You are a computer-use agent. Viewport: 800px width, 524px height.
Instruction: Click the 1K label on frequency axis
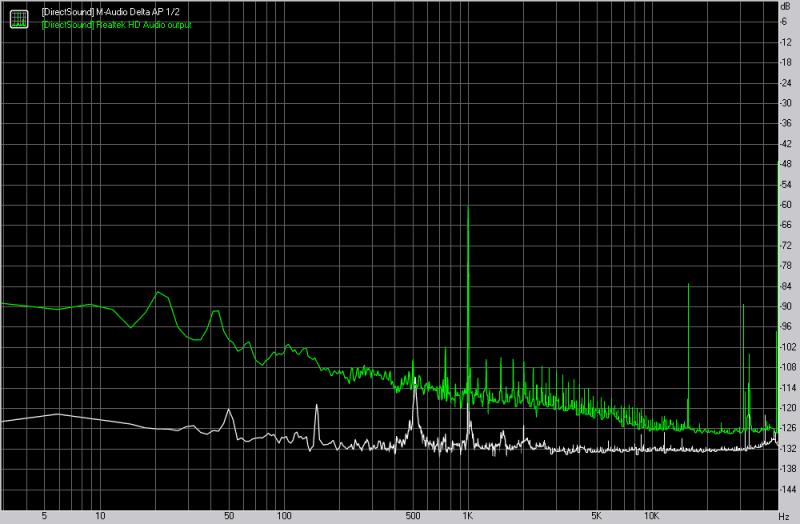click(x=468, y=516)
